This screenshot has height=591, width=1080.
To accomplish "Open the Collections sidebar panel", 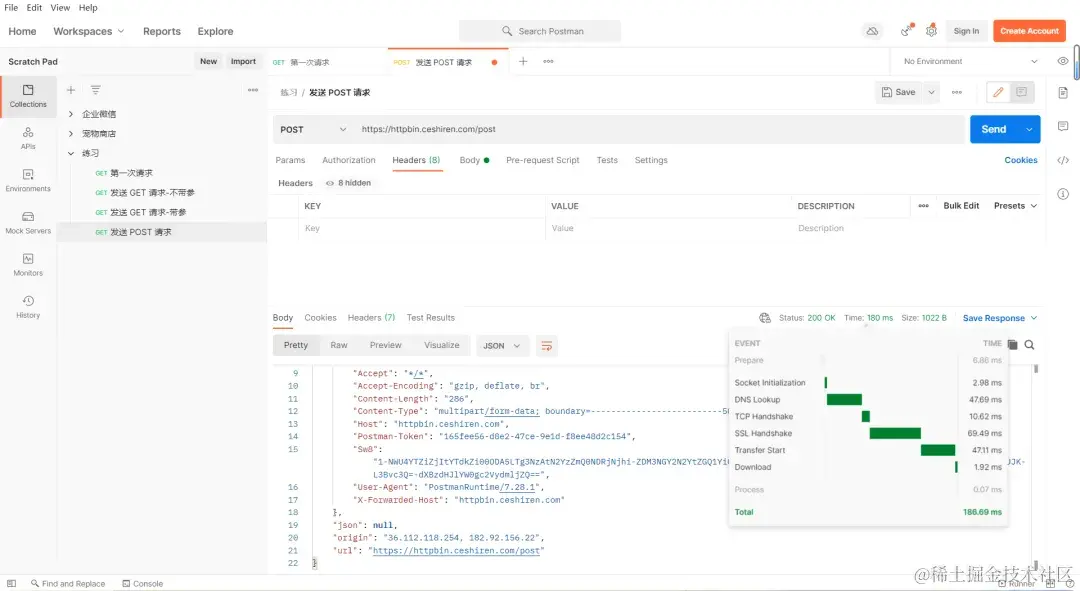I will point(28,96).
